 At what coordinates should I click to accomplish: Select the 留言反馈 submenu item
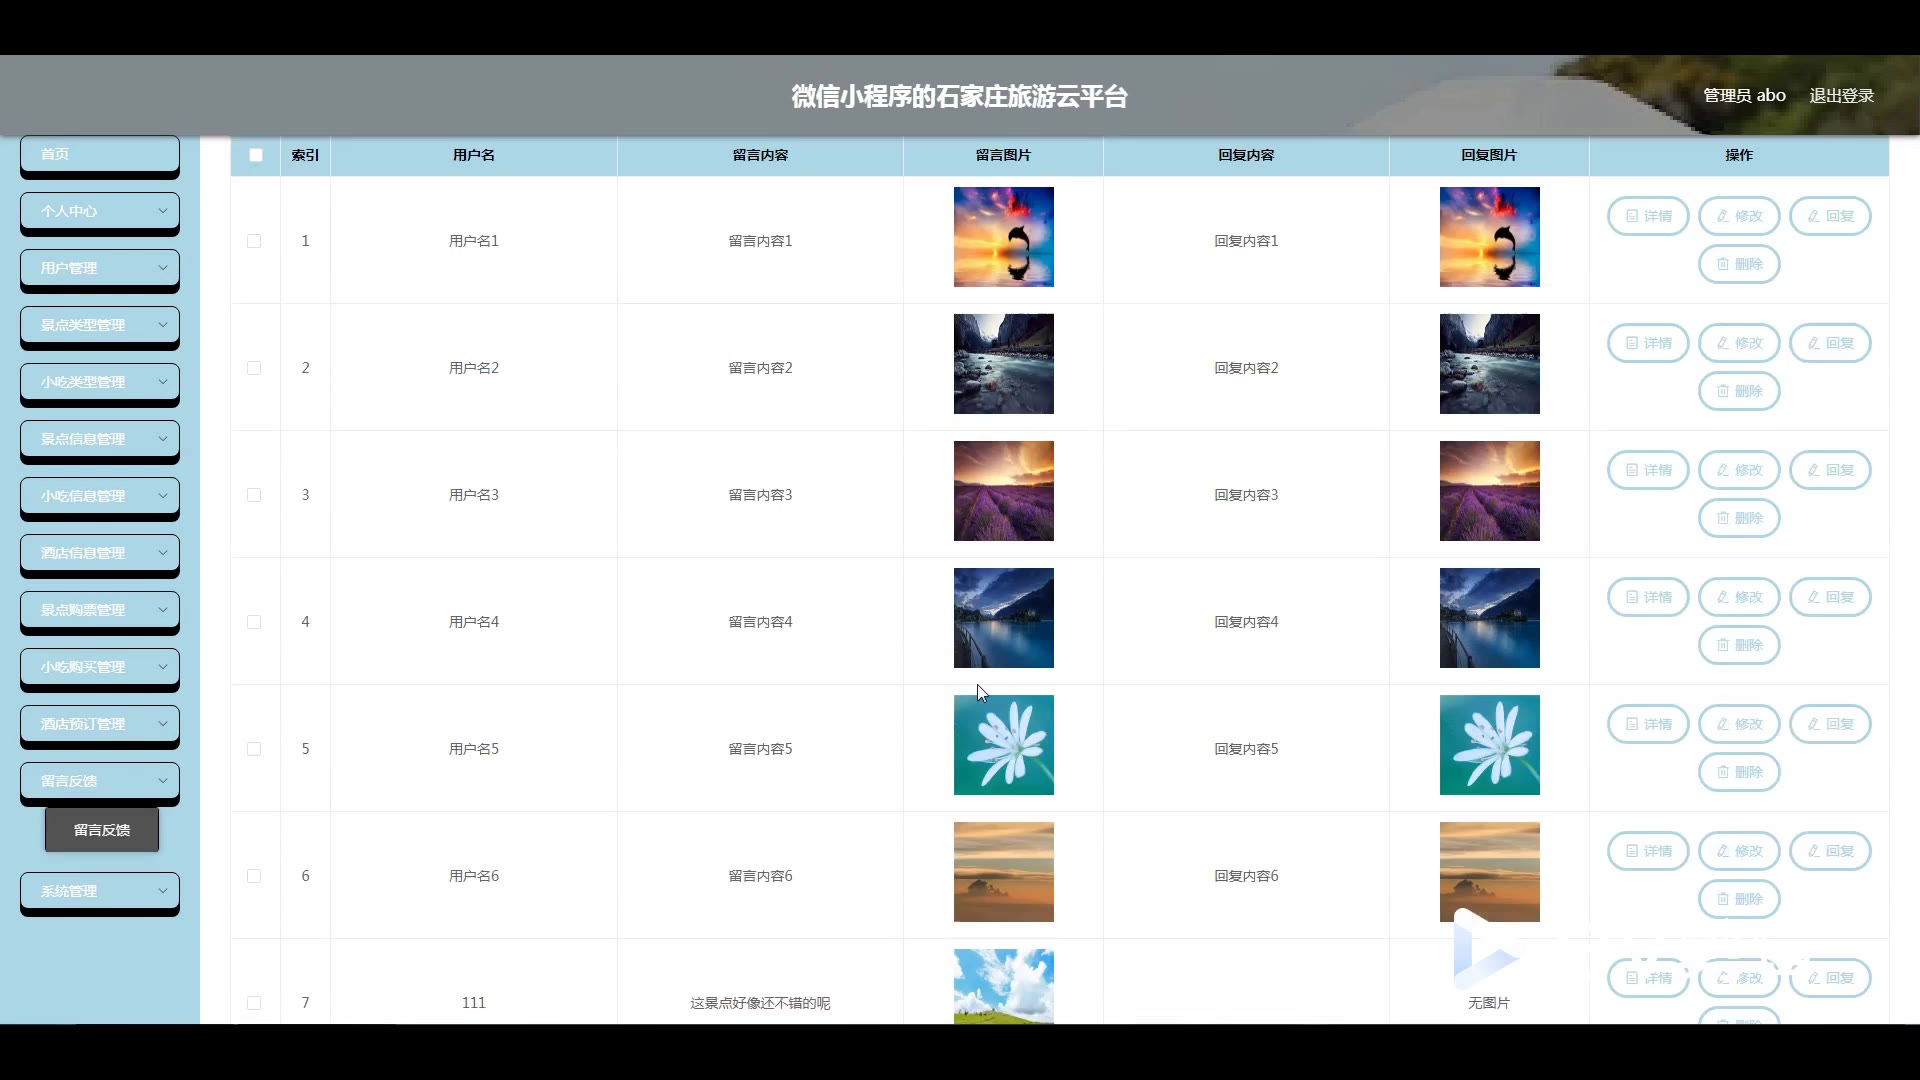(x=102, y=830)
